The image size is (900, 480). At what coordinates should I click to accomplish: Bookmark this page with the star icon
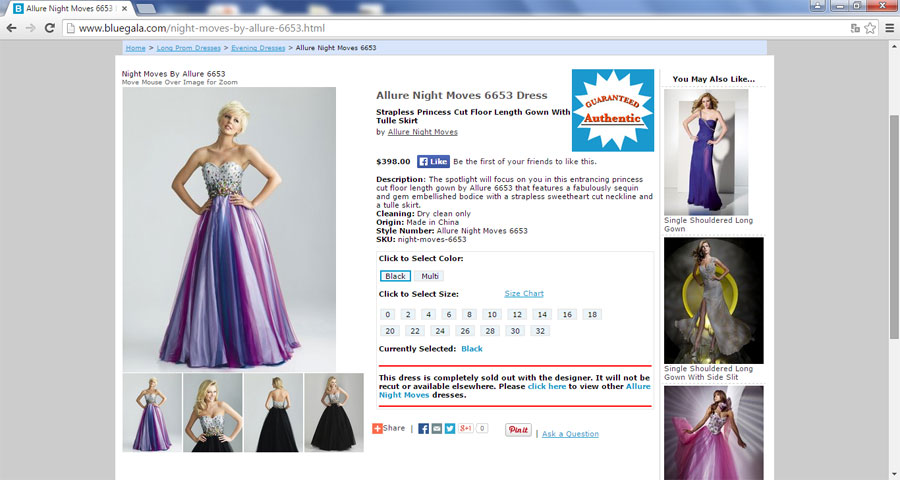tap(870, 27)
